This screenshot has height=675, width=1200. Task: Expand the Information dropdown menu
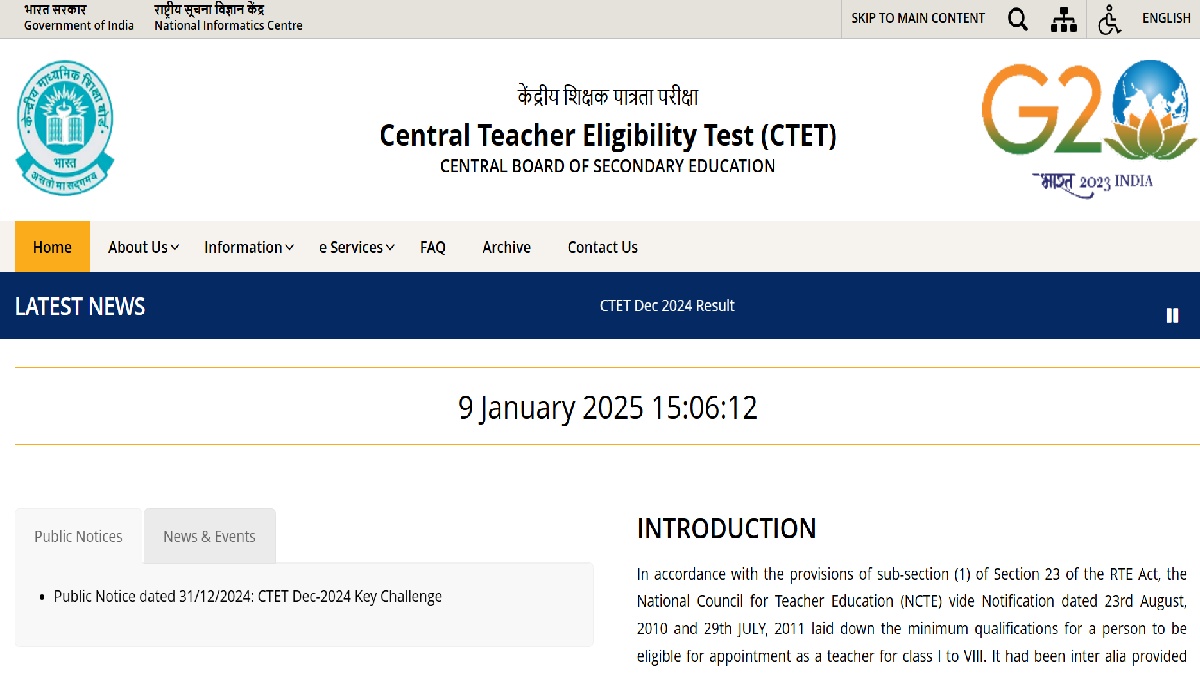tap(248, 247)
